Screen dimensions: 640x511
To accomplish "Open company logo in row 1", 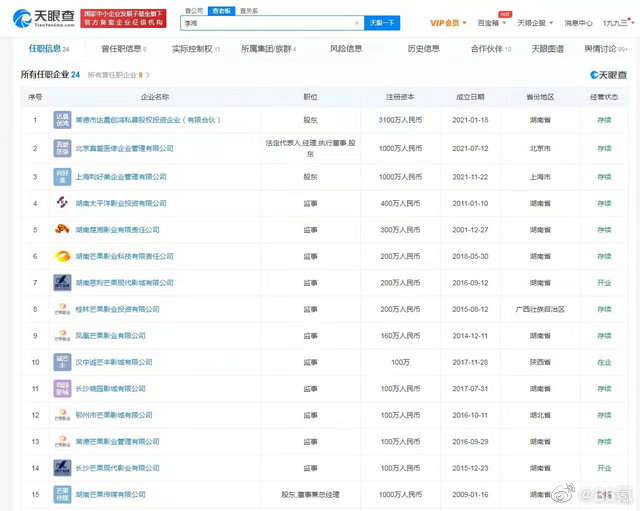I will (x=62, y=120).
